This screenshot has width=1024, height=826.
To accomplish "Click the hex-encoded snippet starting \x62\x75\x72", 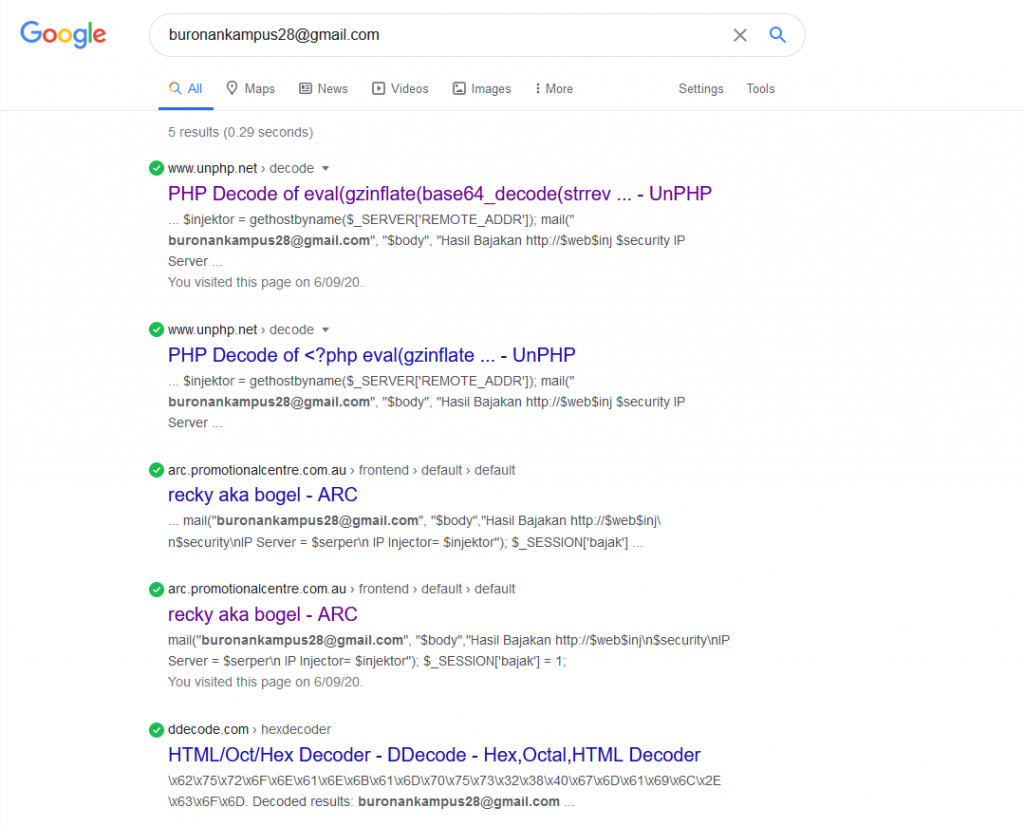I will pyautogui.click(x=444, y=781).
